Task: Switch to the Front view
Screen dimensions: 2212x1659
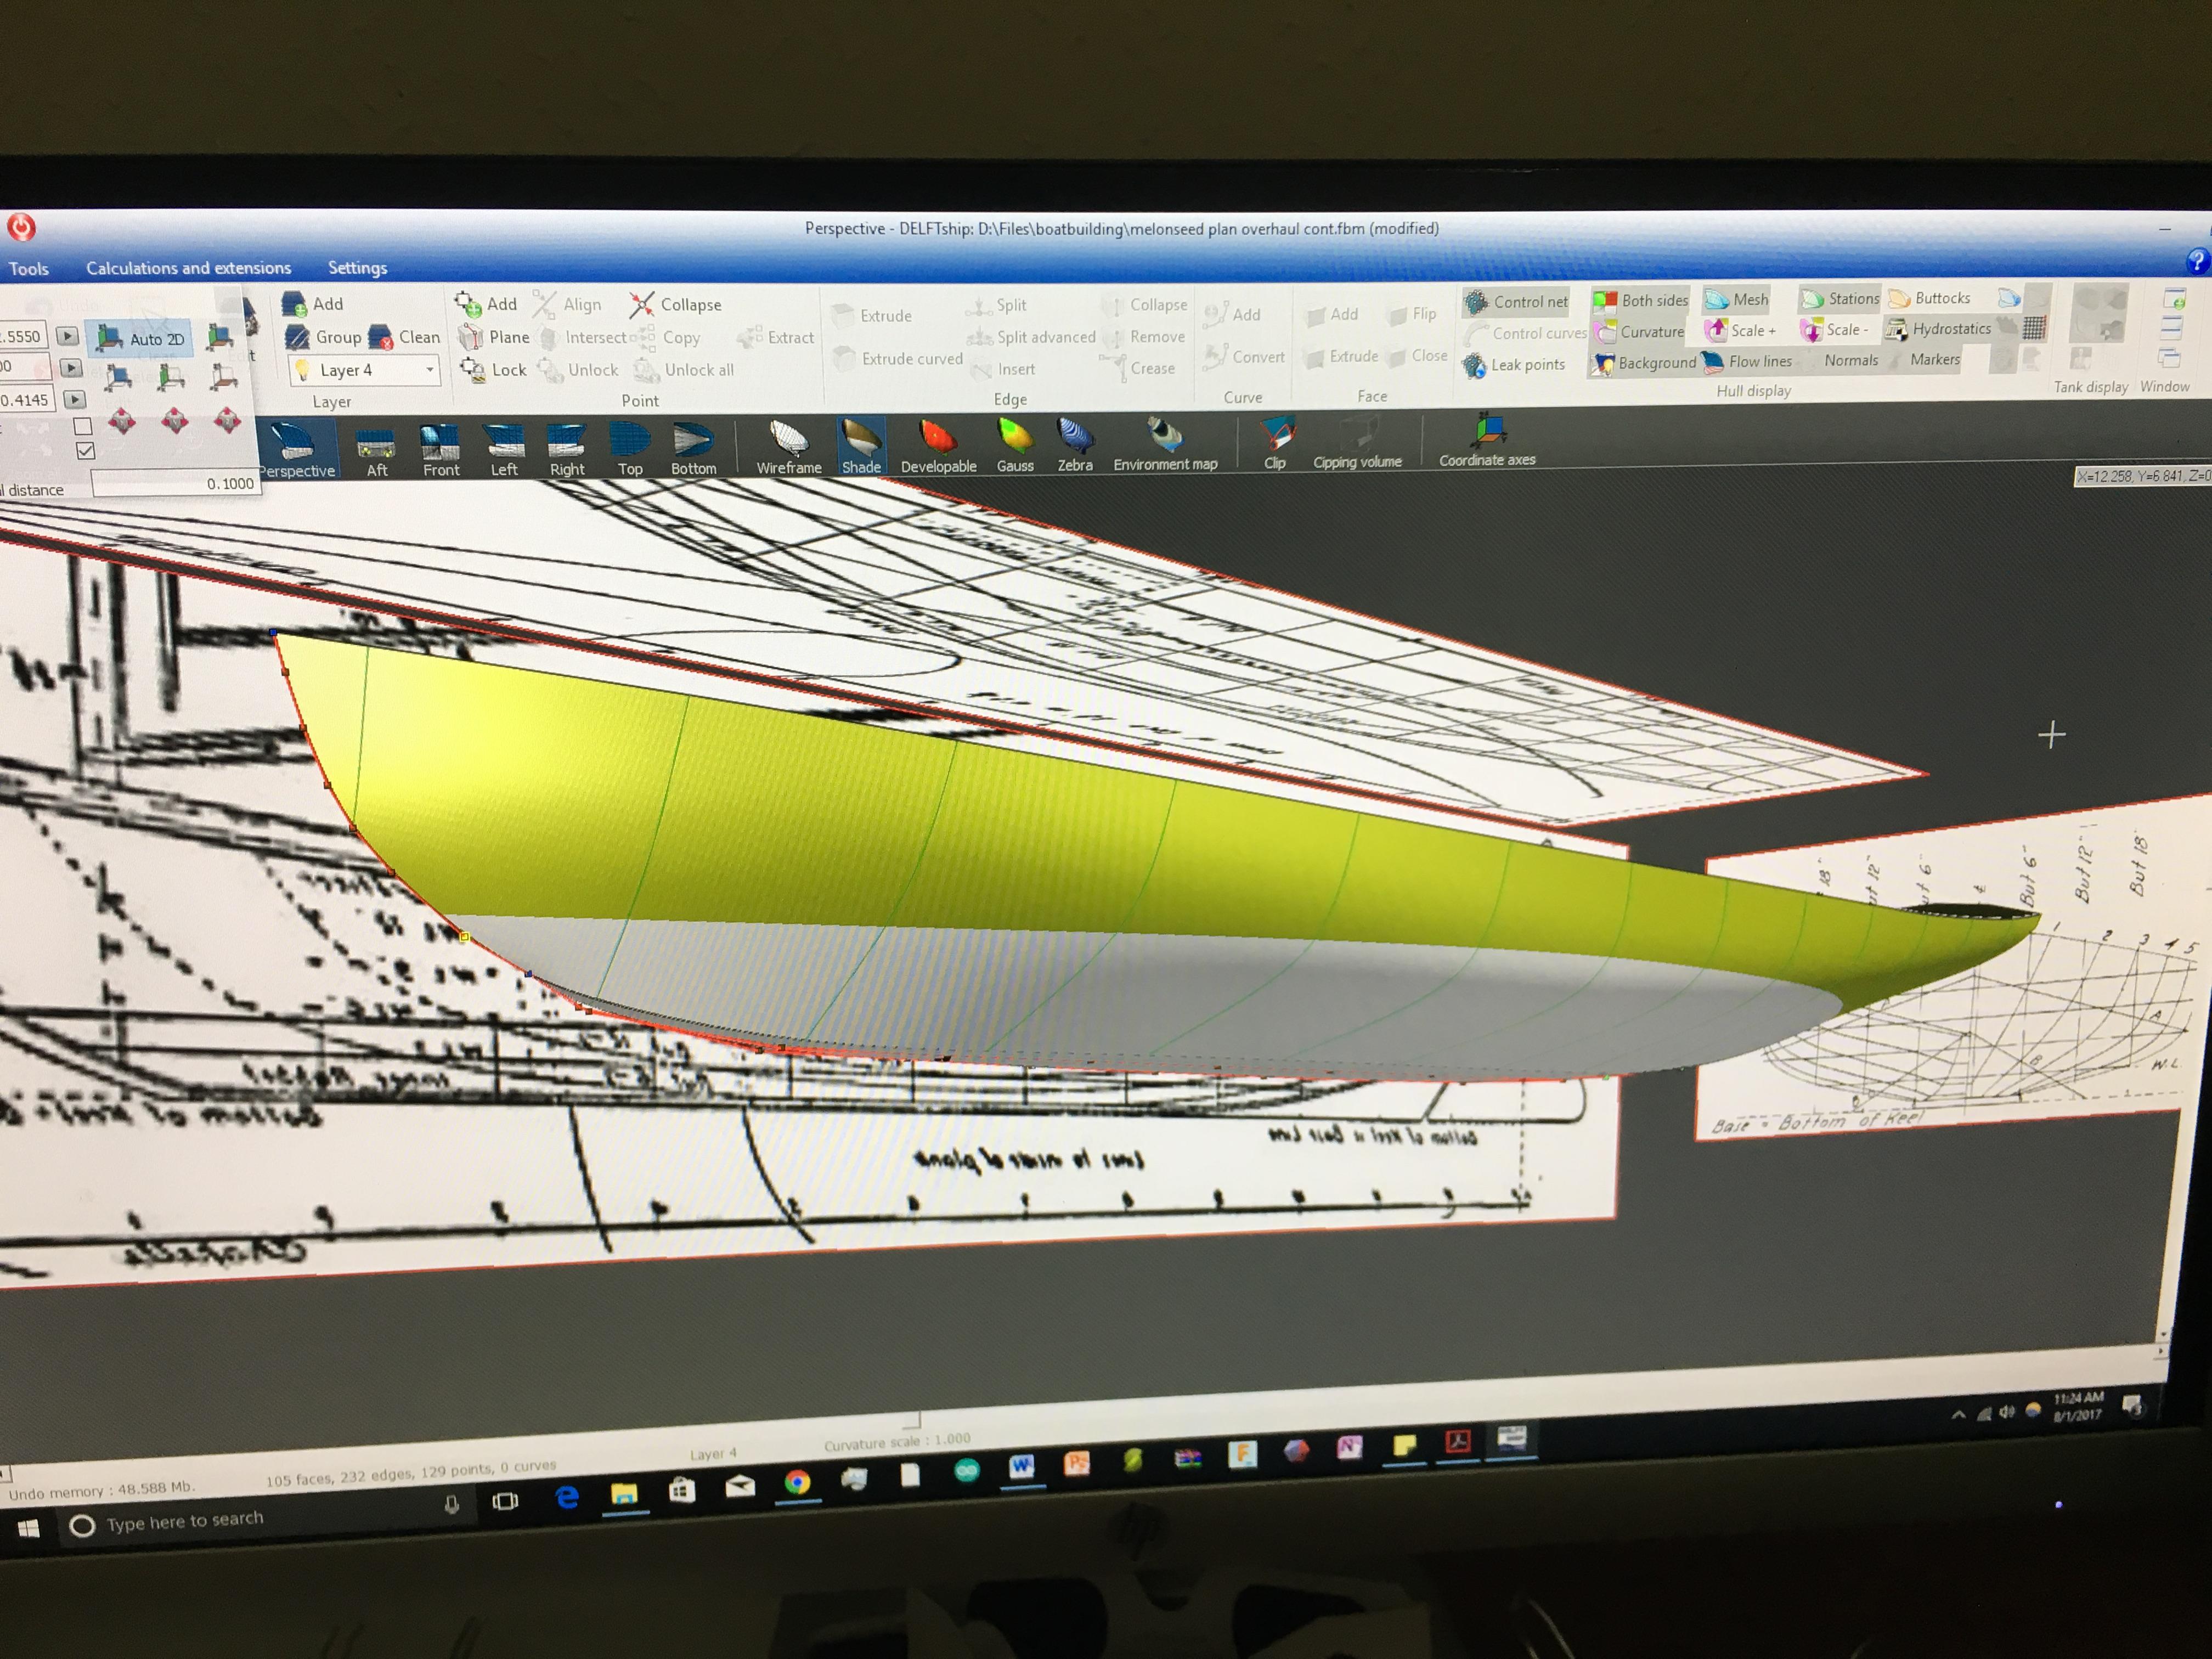Action: coord(440,450)
